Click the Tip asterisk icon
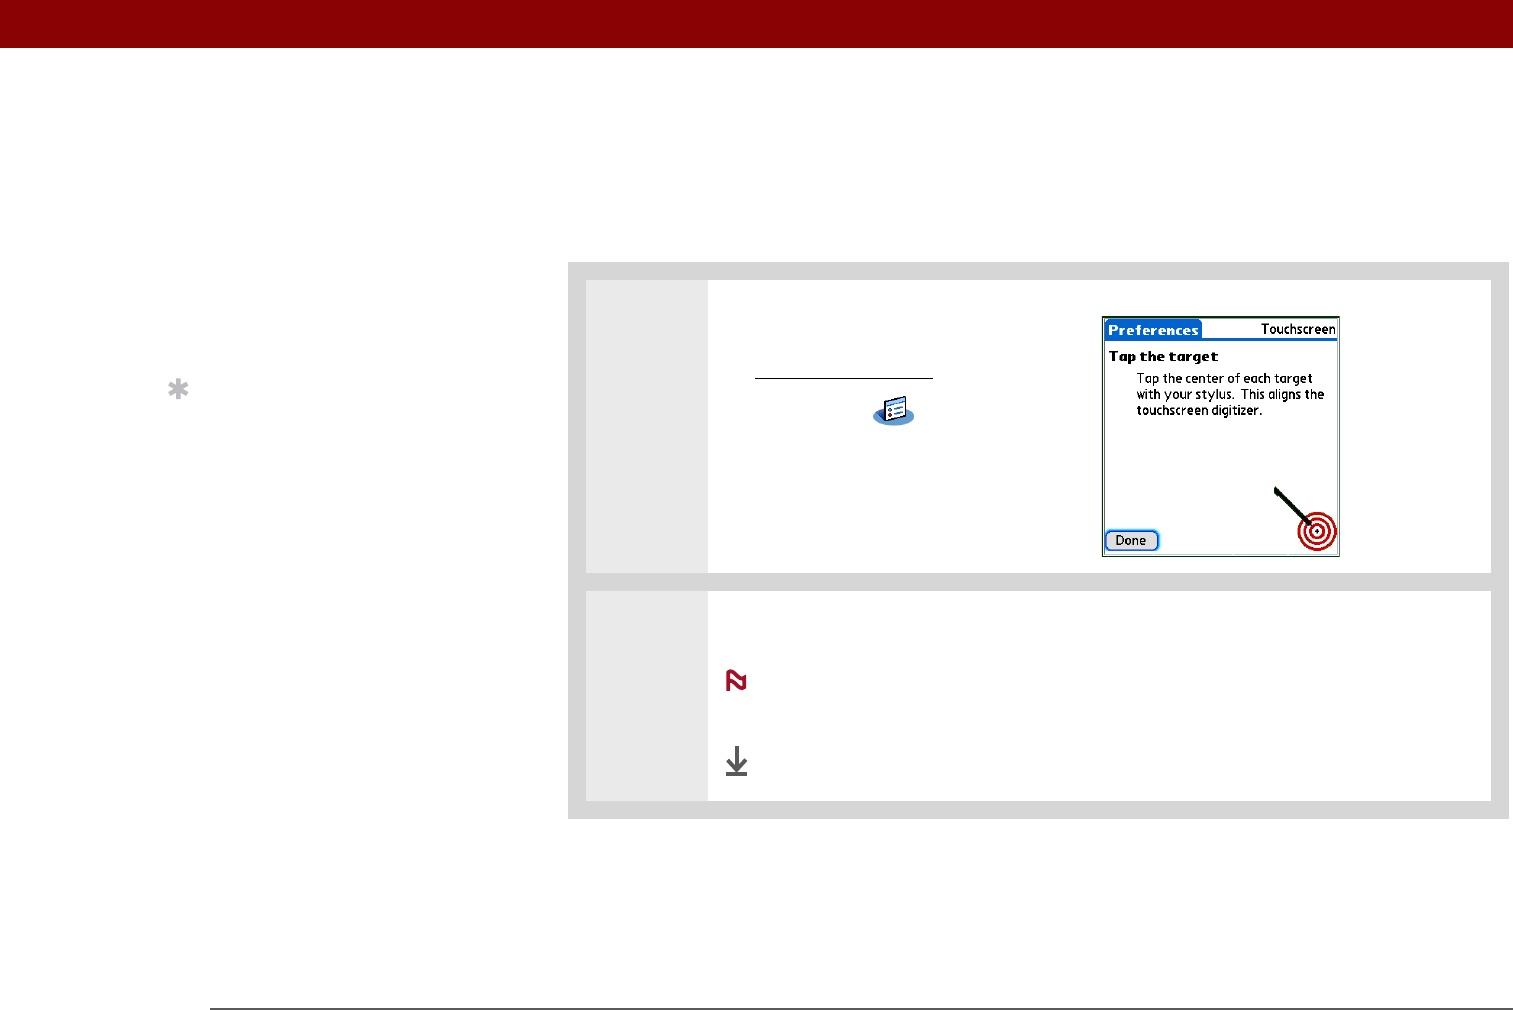This screenshot has width=1513, height=1010. [x=178, y=389]
